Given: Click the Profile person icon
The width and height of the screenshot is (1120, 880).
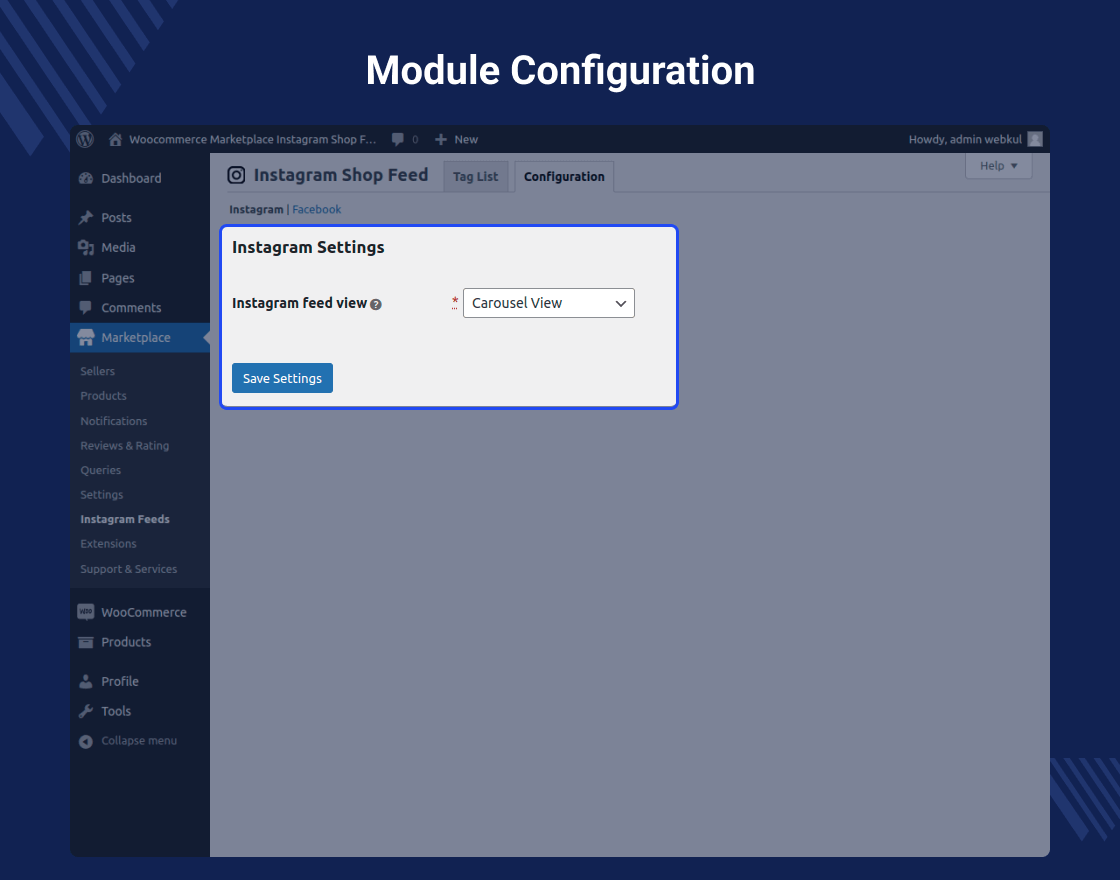Looking at the screenshot, I should [x=86, y=681].
